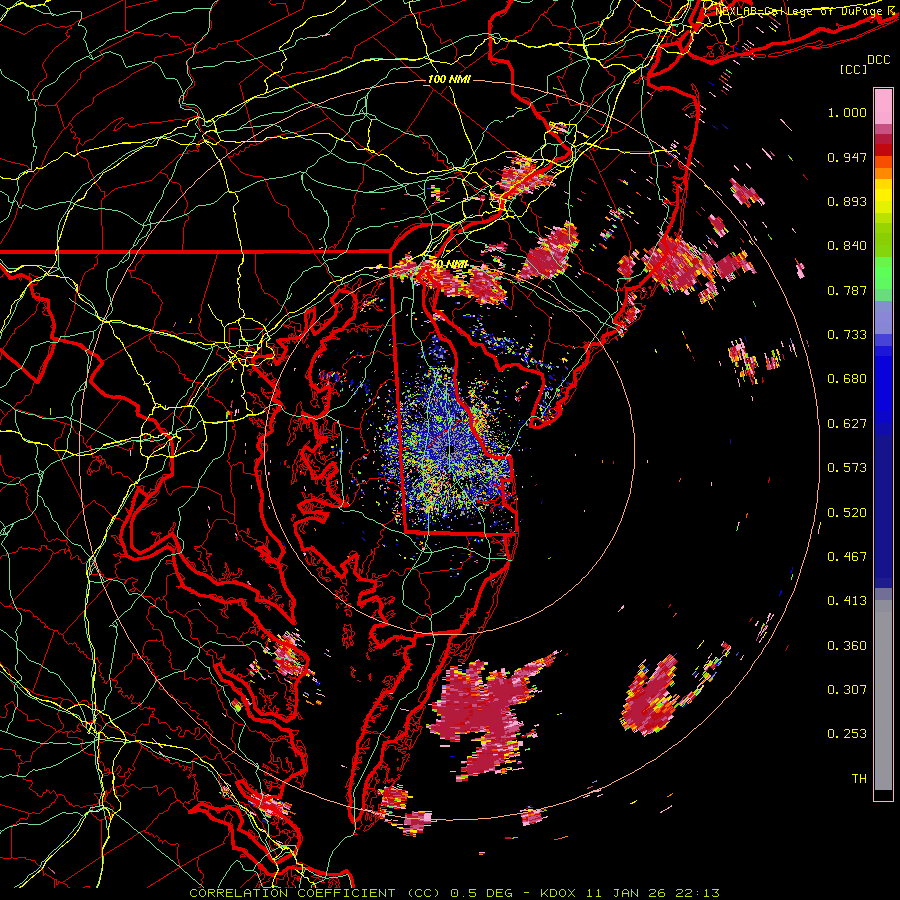This screenshot has height=900, width=900.
Task: Click the TH threshold label on the scale
Action: point(859,779)
